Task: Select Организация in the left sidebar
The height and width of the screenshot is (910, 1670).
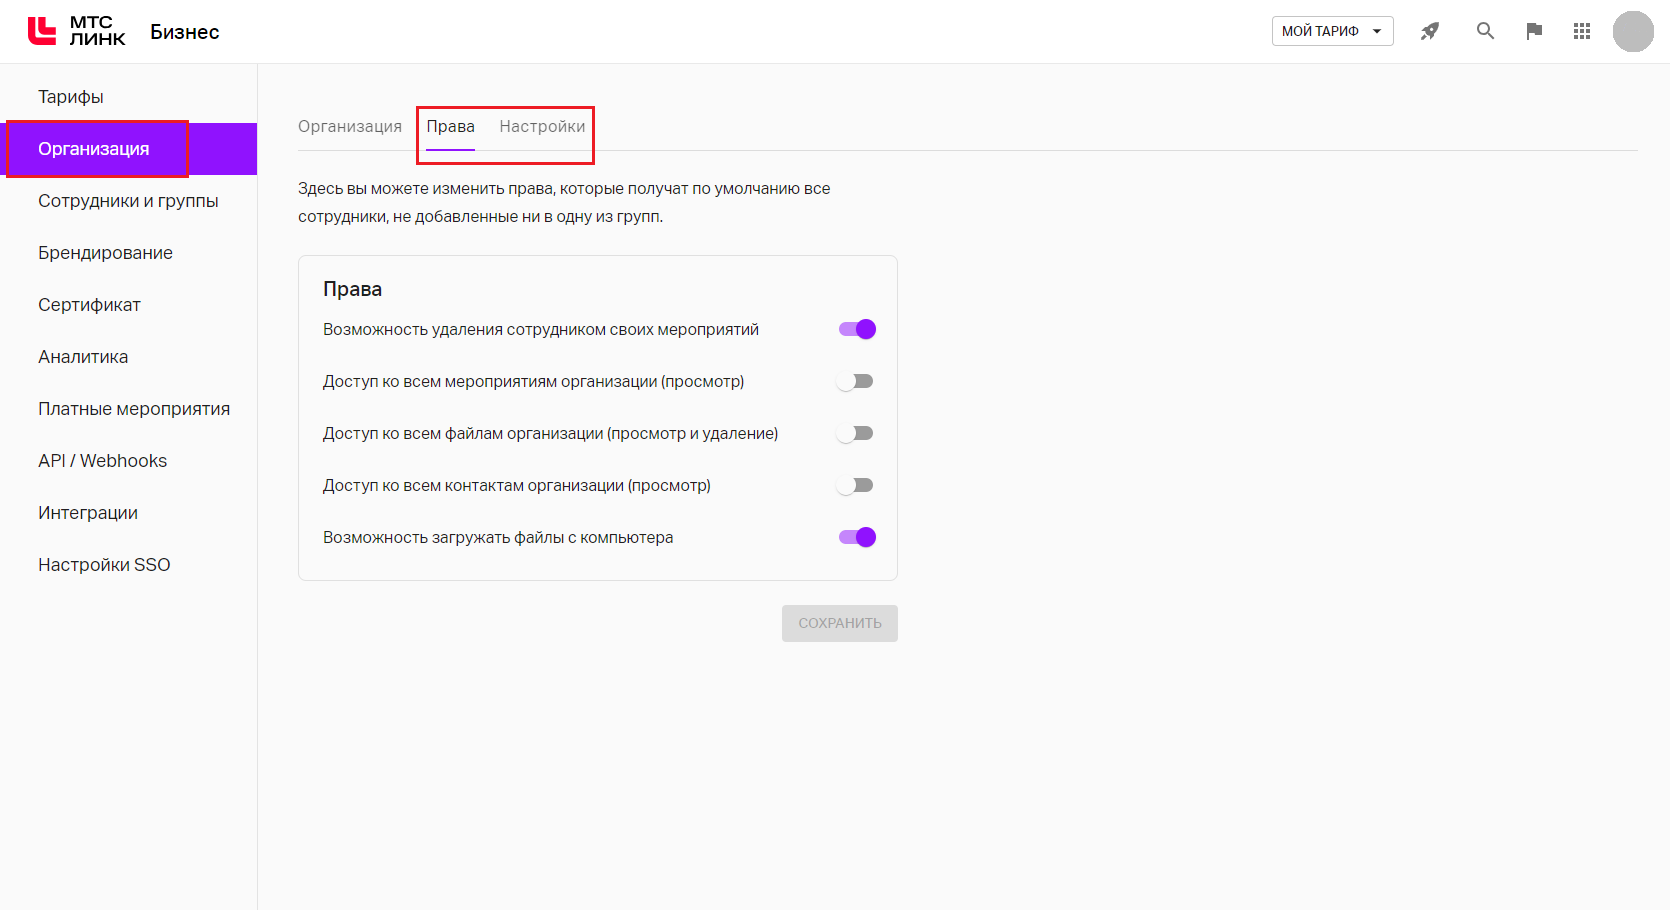Action: [128, 149]
